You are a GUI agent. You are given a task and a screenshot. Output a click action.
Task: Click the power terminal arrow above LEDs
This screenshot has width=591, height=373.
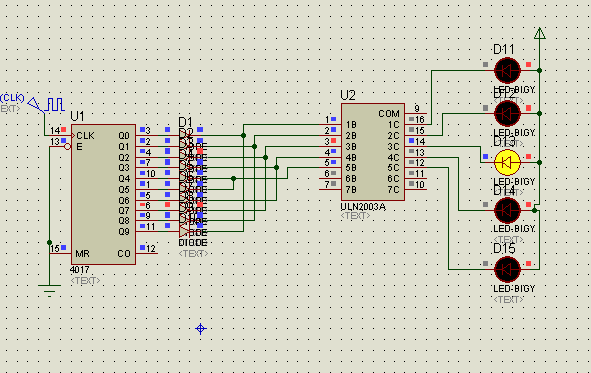(x=539, y=33)
